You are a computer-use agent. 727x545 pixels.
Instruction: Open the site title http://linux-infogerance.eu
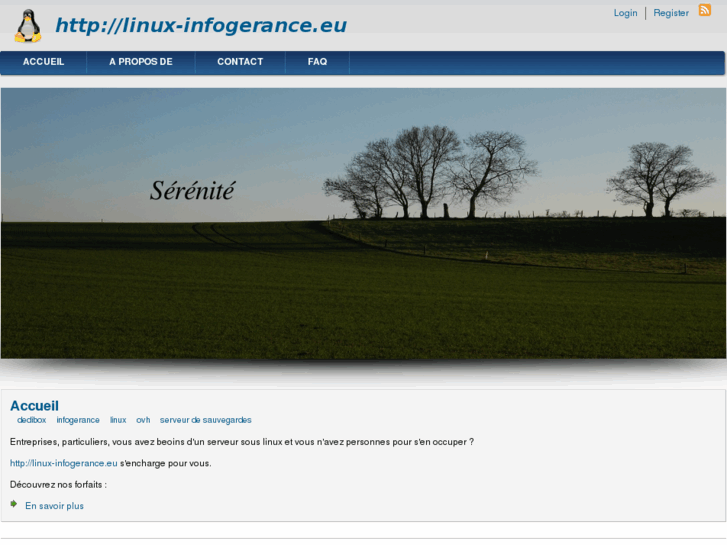coord(201,25)
